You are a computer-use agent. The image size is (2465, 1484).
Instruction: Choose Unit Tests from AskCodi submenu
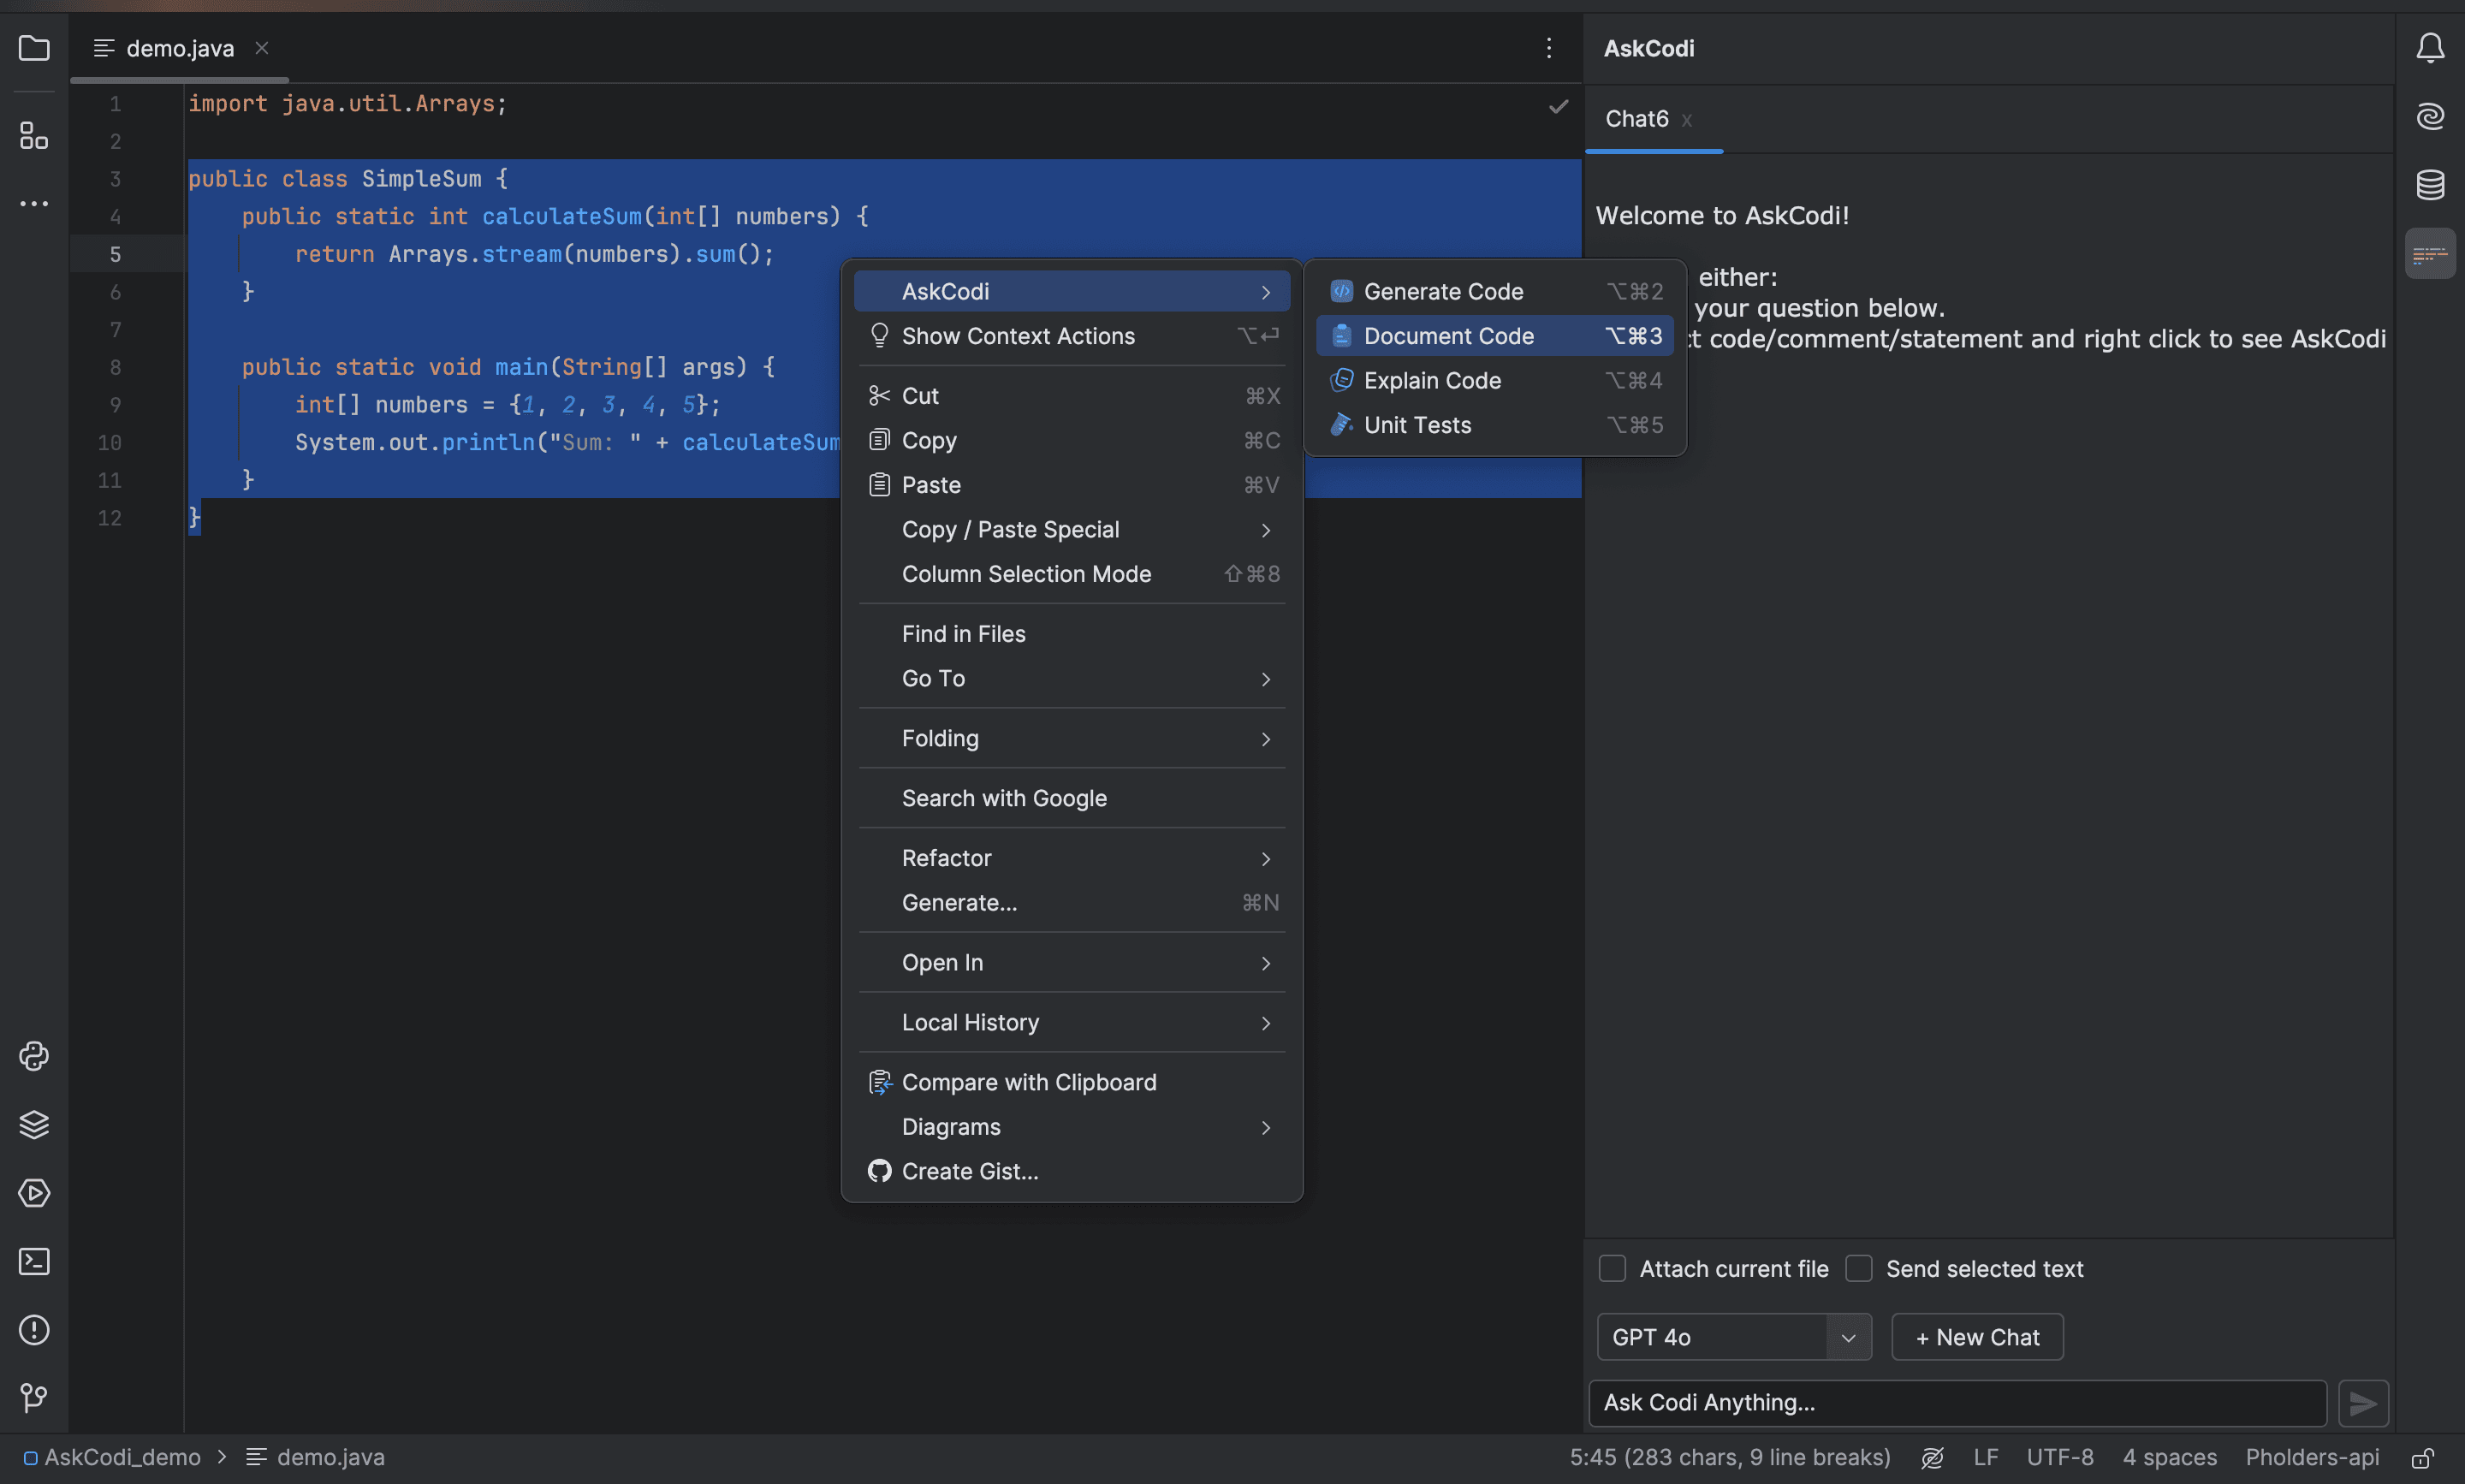click(x=1495, y=425)
